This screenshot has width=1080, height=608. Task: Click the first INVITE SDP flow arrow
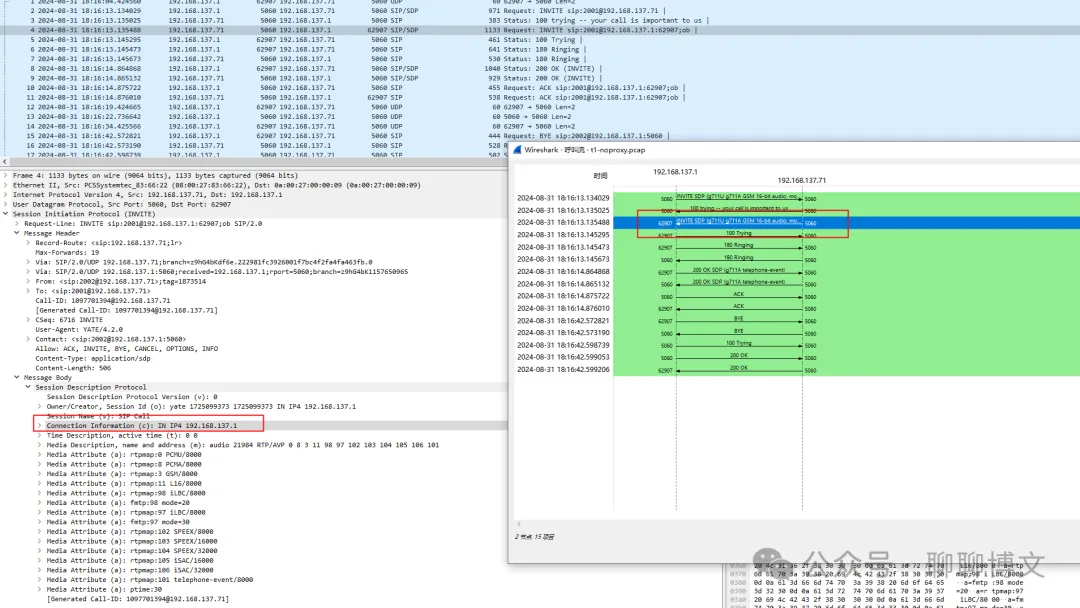pyautogui.click(x=738, y=198)
